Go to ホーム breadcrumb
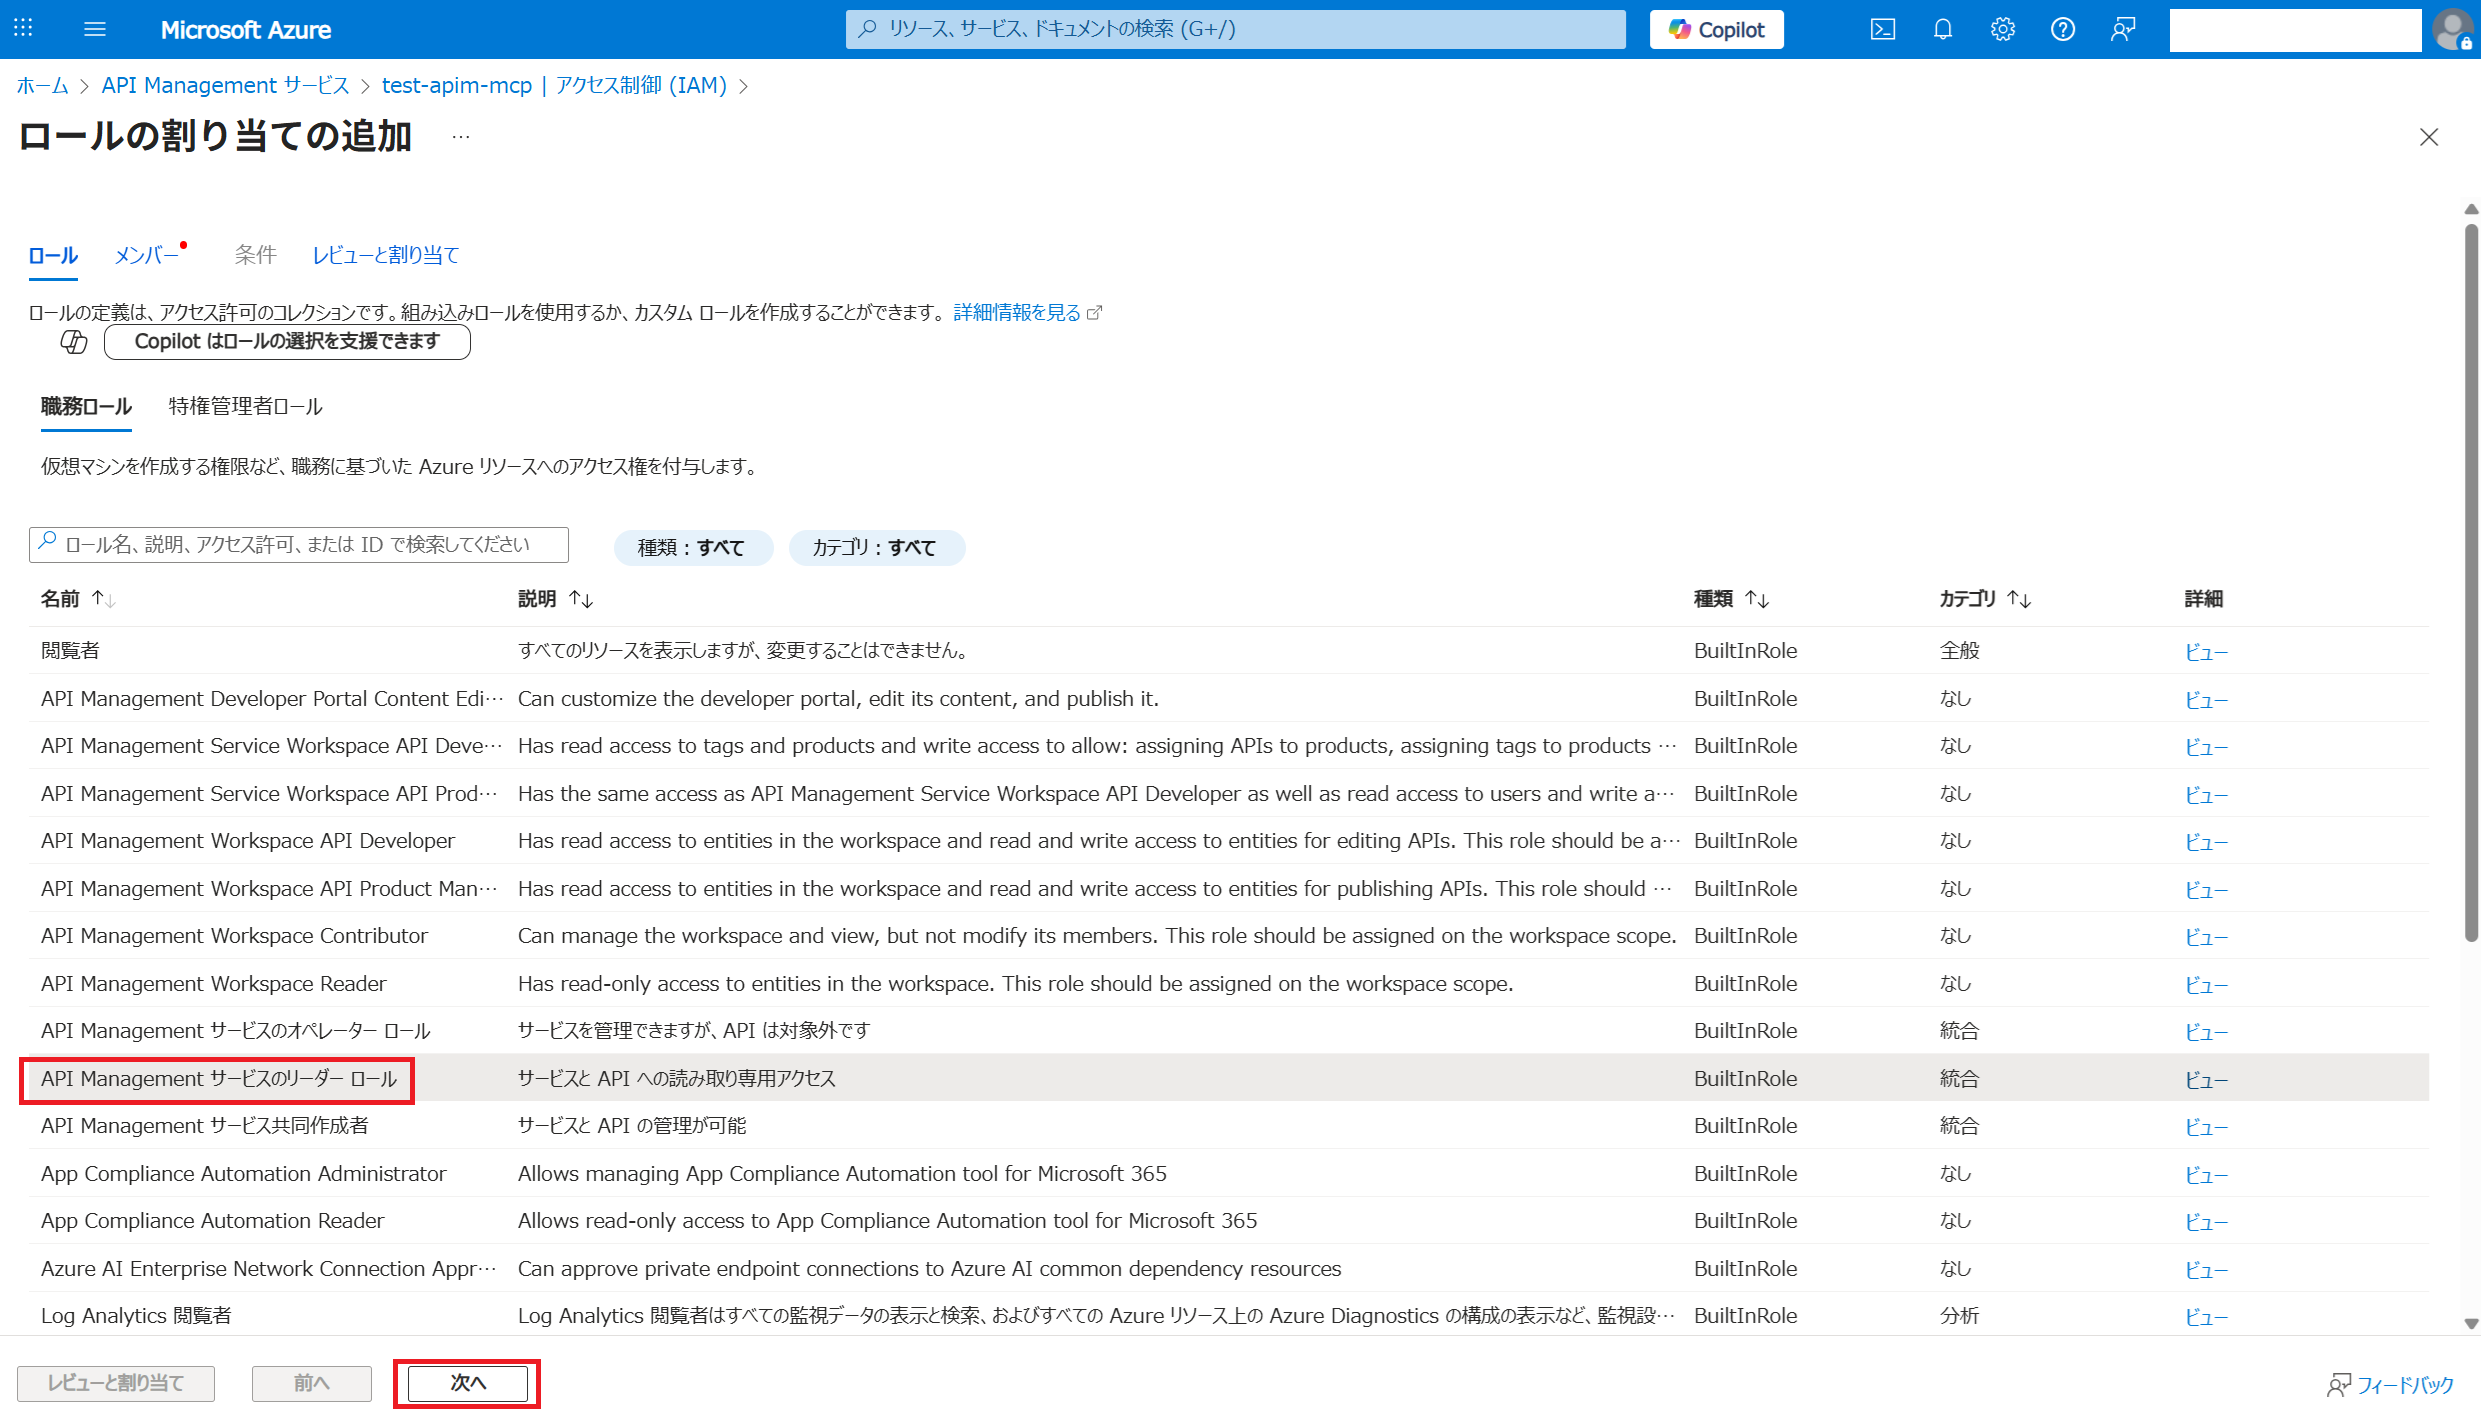This screenshot has width=2481, height=1415. [x=42, y=86]
